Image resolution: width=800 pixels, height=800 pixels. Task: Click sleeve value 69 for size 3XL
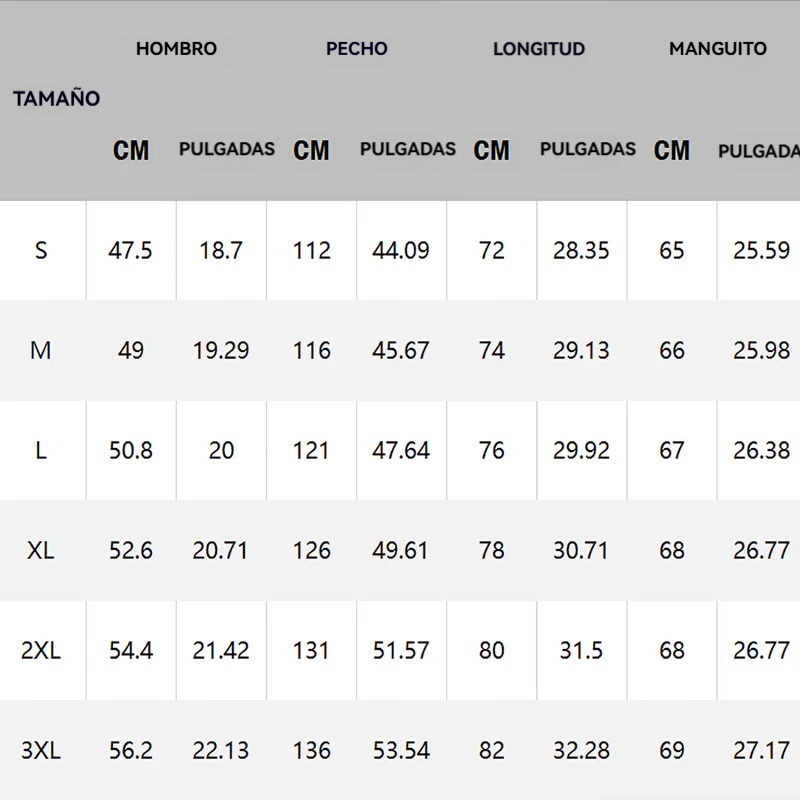tap(672, 750)
